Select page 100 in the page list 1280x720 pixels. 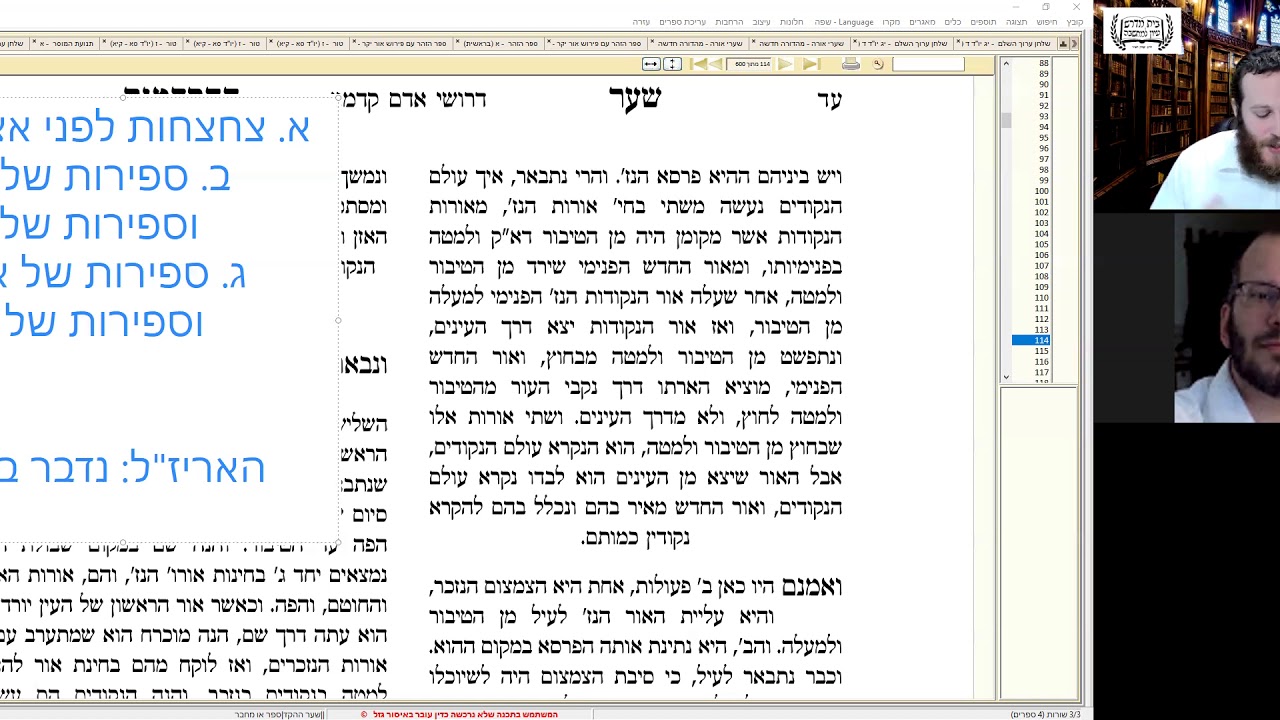click(x=1041, y=191)
